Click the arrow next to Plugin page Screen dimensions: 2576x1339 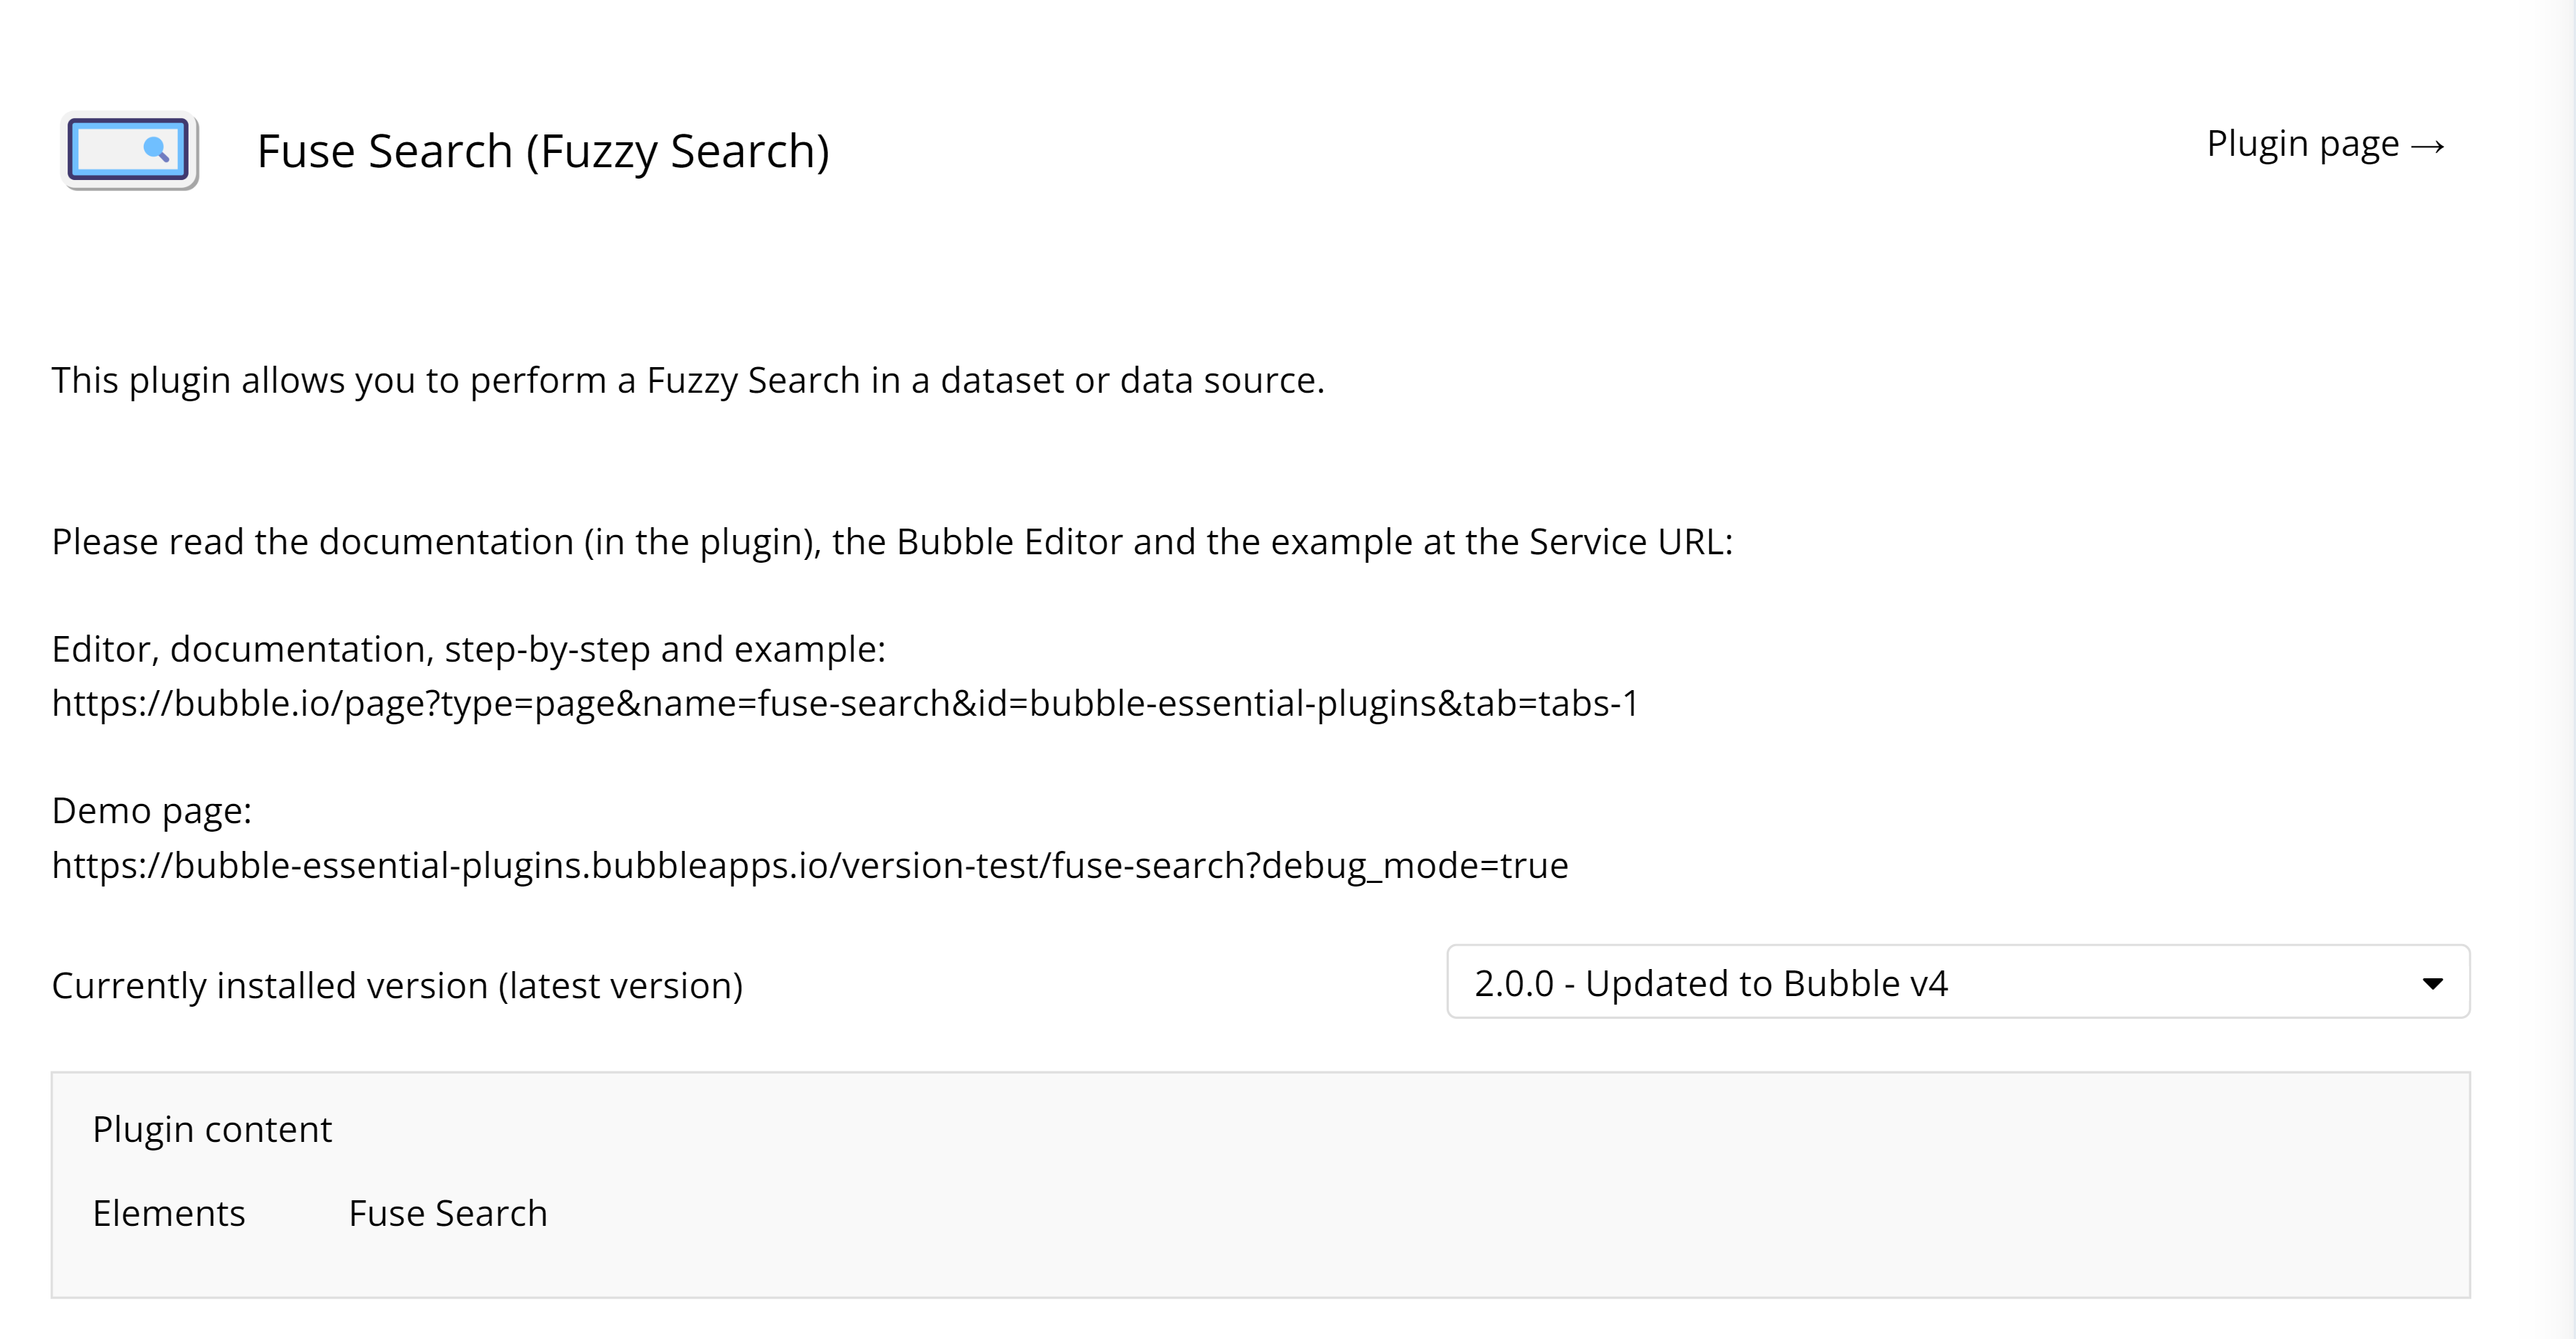click(2428, 148)
